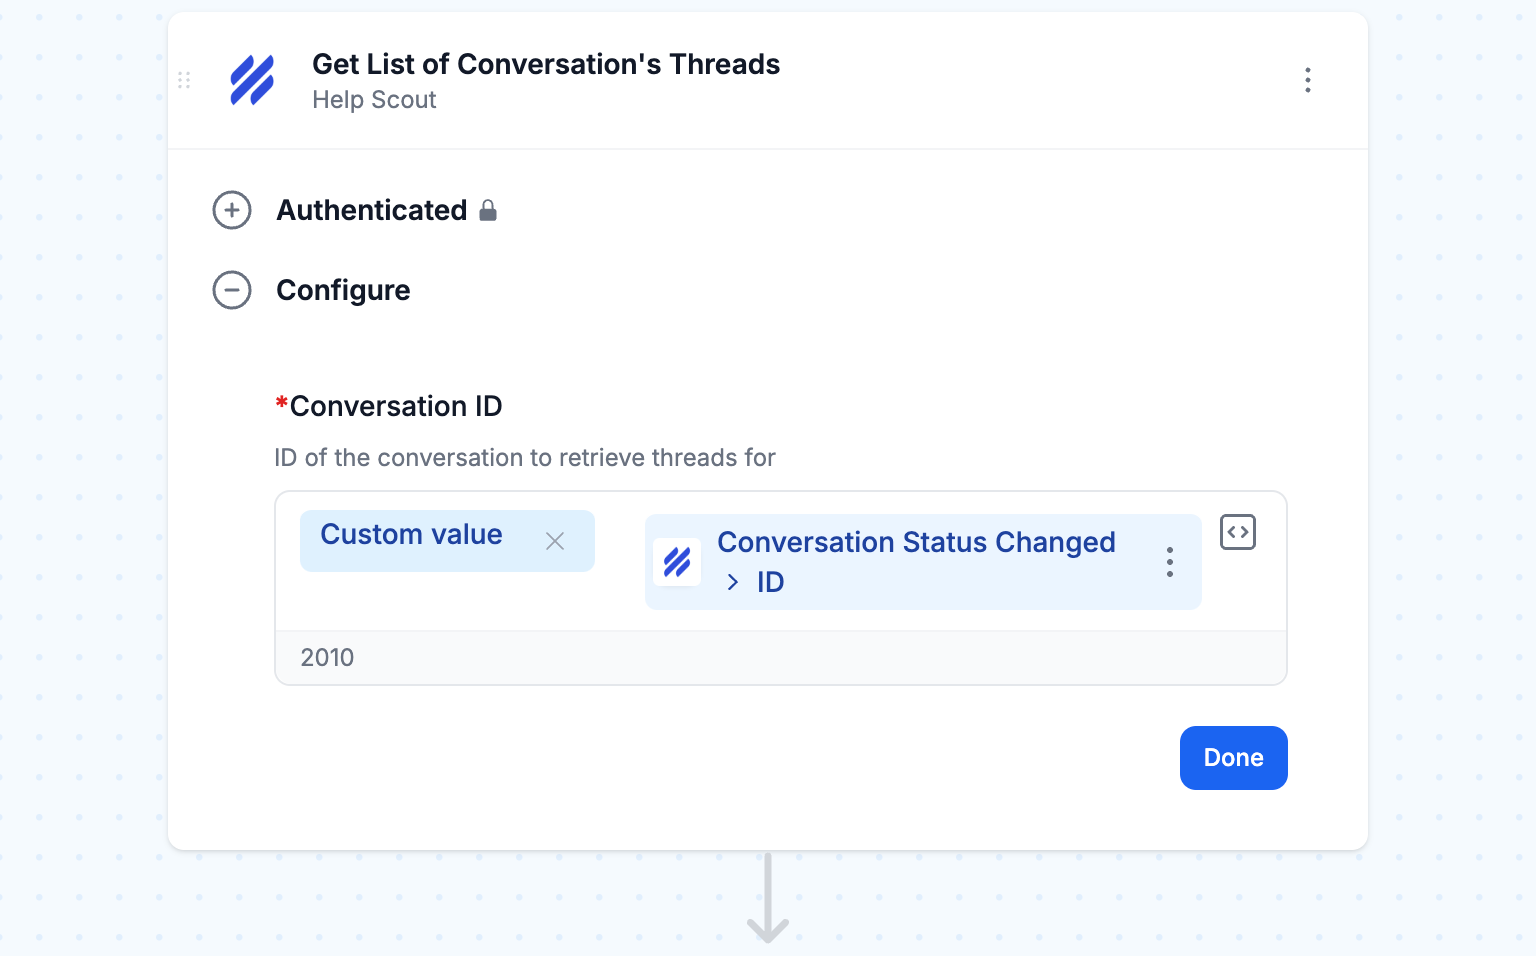Click the Help Scout logo in the step header
Screen dimensions: 1536x956
(x=252, y=80)
